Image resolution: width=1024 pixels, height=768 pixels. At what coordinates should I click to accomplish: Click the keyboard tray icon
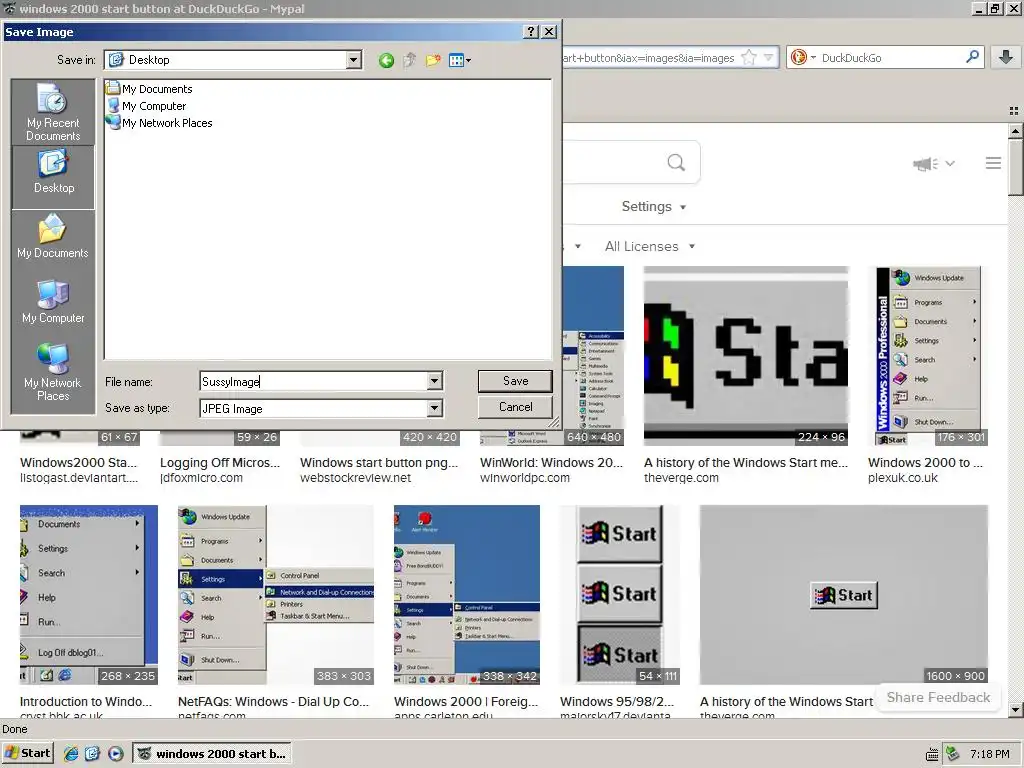point(932,755)
